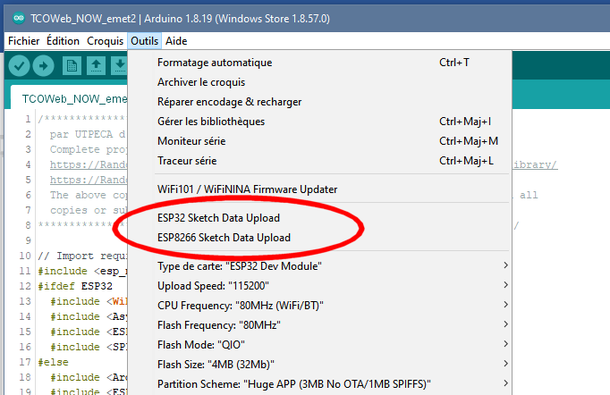The height and width of the screenshot is (395, 610).
Task: Open the Croquis menu
Action: [x=105, y=41]
